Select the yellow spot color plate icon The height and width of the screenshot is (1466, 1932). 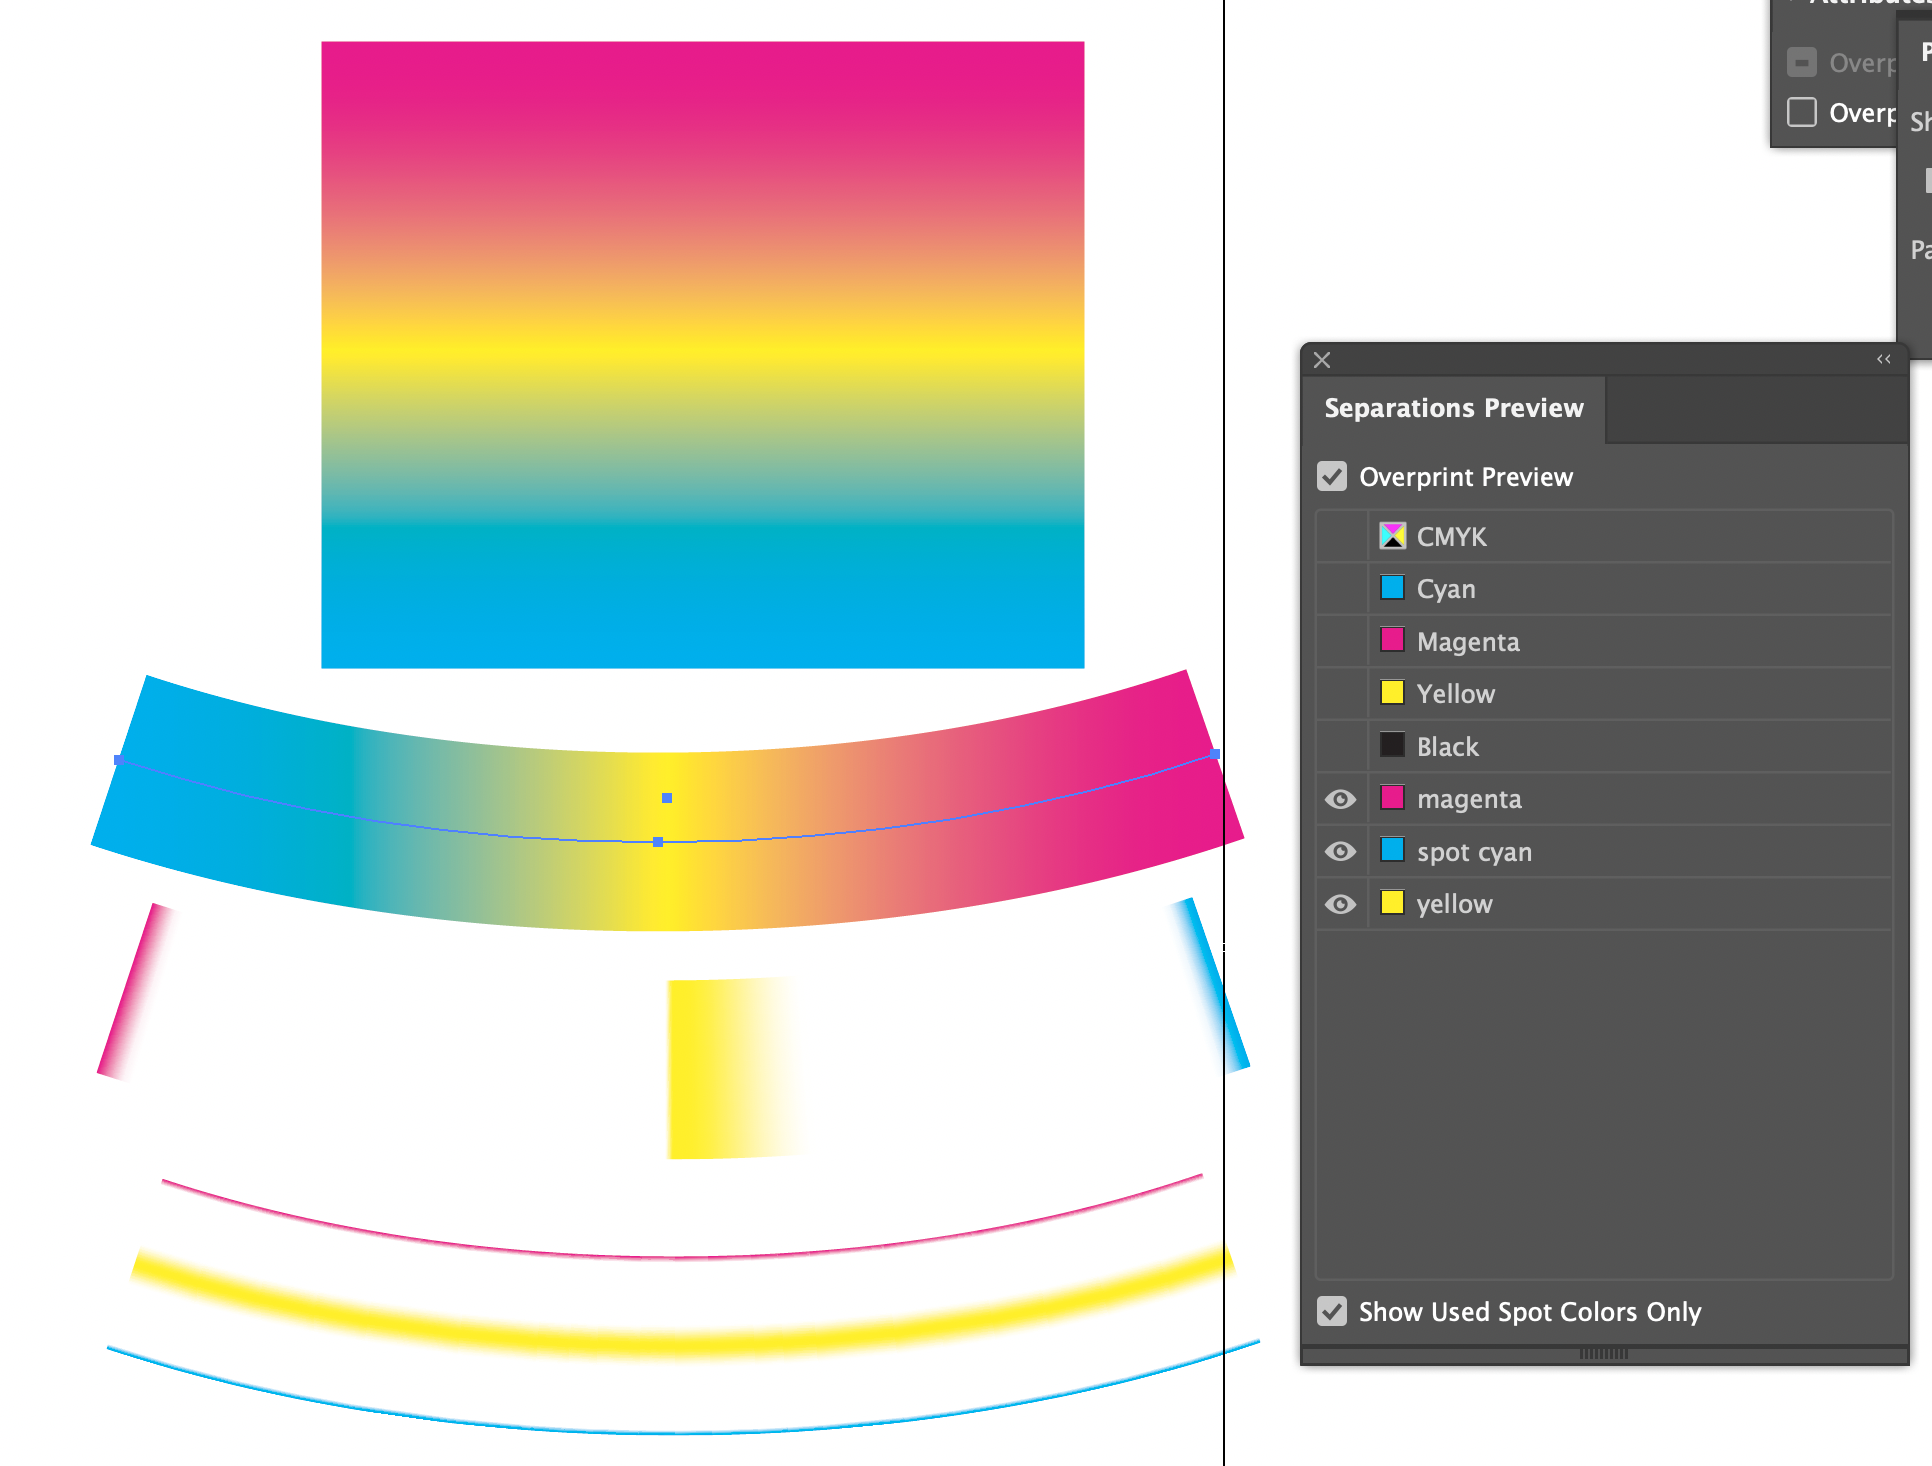coord(1392,903)
